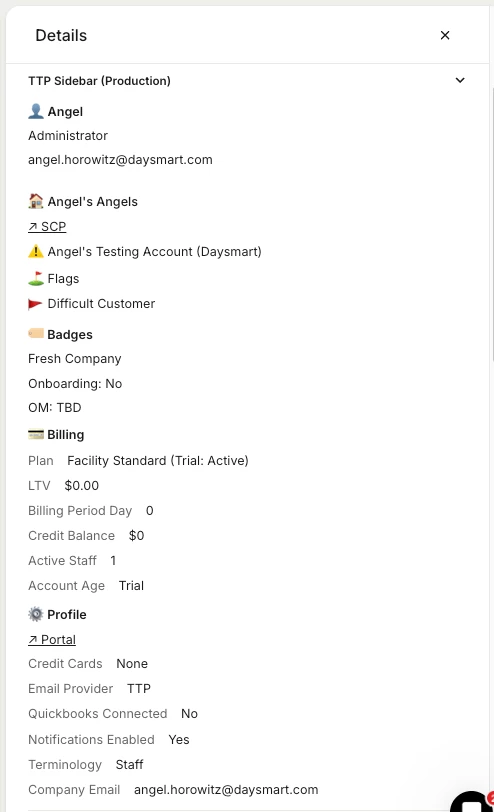Click the Facility Standard (Trial: Active) plan value
The image size is (494, 812).
pos(158,460)
